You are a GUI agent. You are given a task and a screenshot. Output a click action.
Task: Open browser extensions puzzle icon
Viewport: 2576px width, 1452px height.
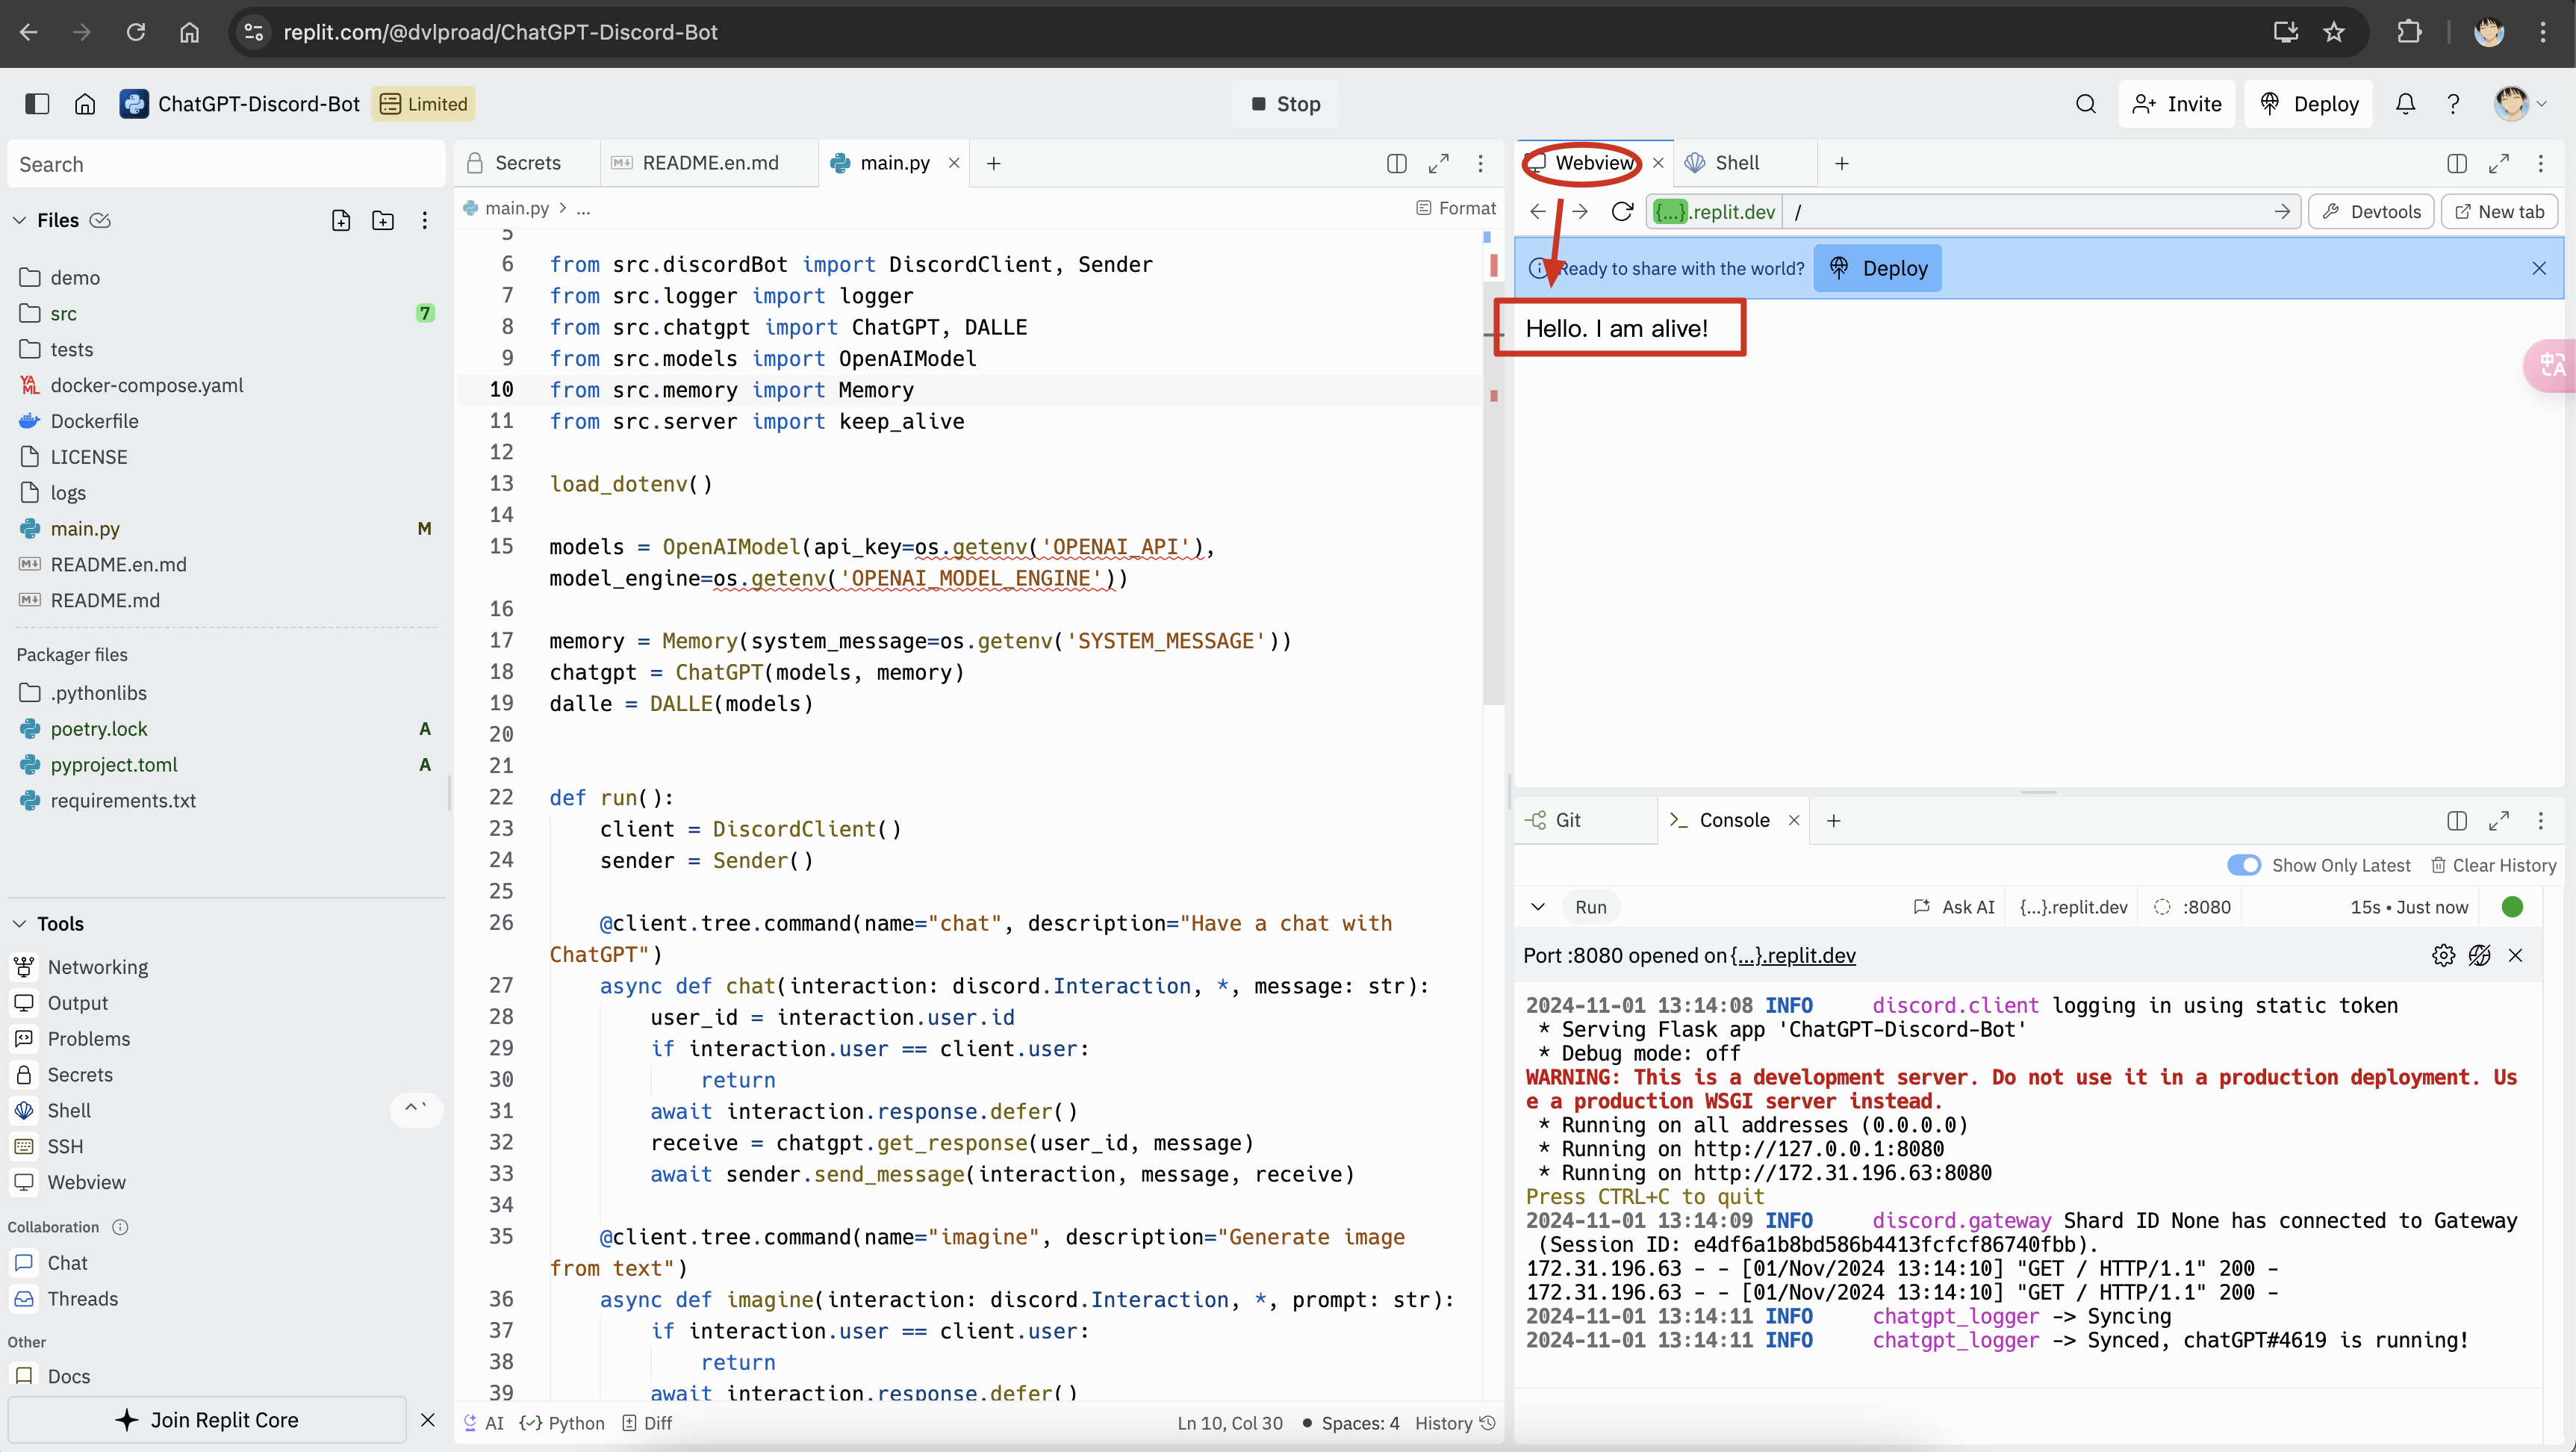pos(2409,32)
